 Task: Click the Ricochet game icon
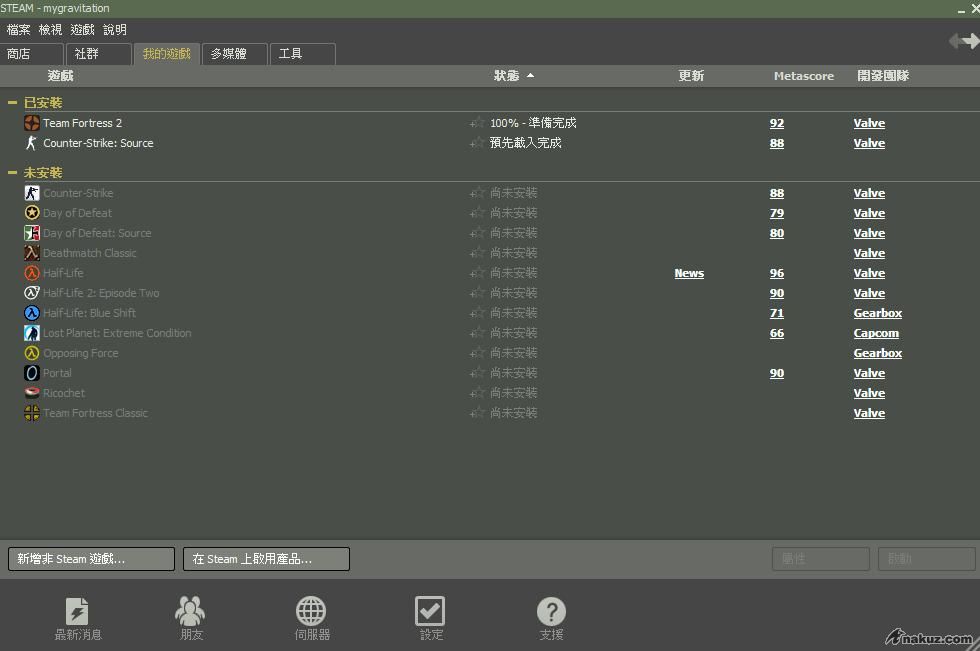click(x=32, y=393)
